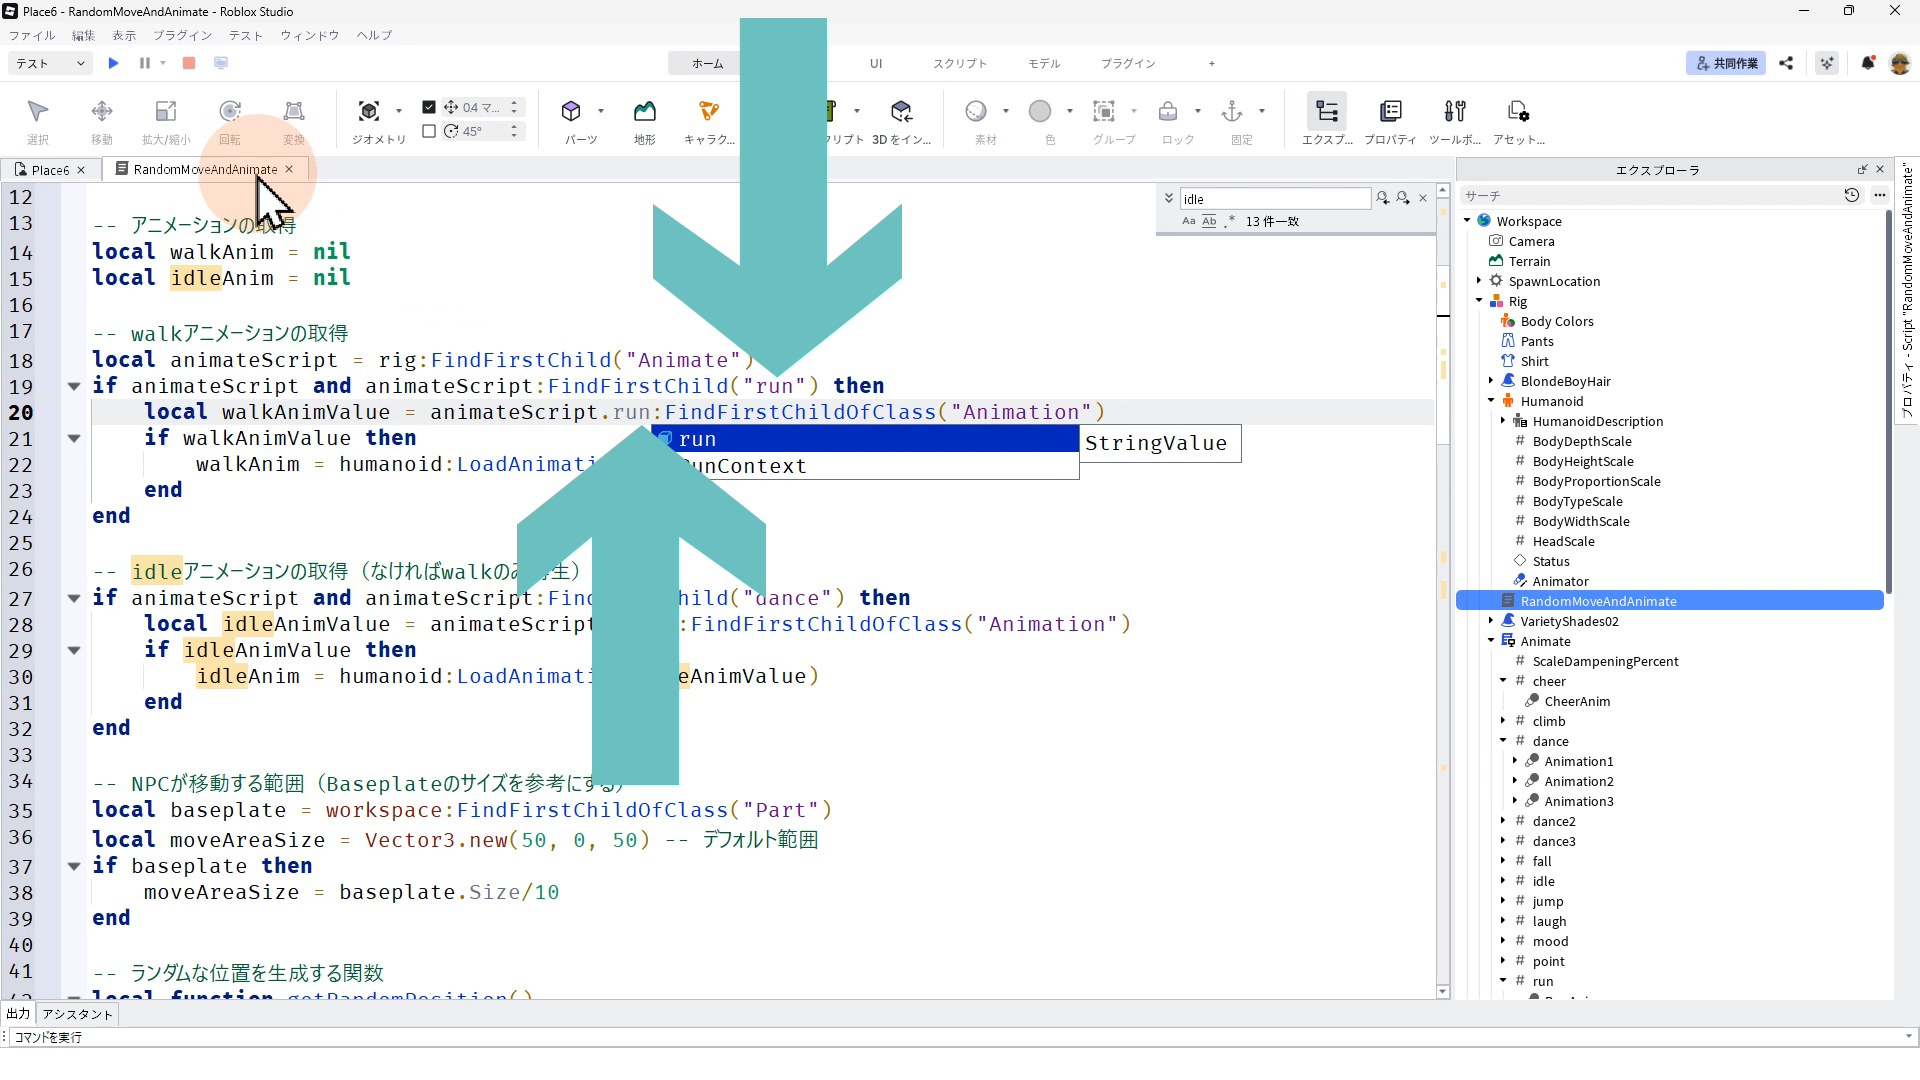1920x1080 pixels.
Task: Open the Toolbox (ツールボ...) panel
Action: pyautogui.click(x=1455, y=112)
